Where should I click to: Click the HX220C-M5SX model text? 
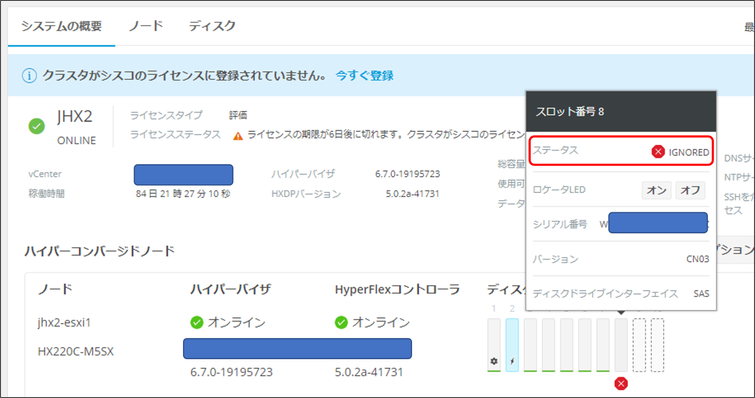coord(76,352)
